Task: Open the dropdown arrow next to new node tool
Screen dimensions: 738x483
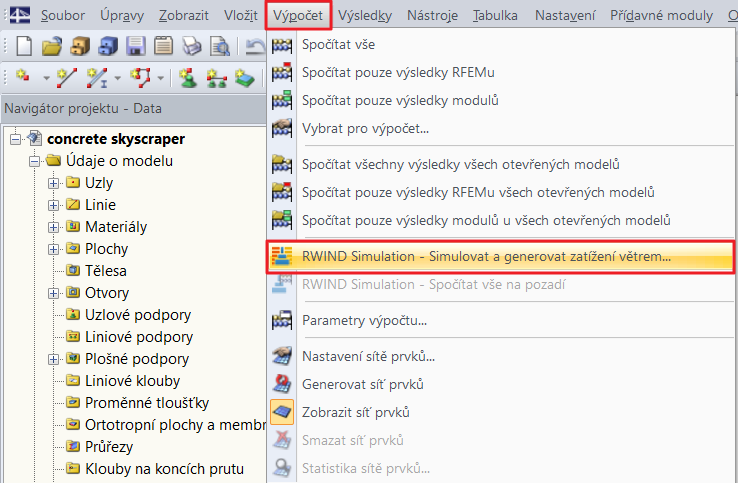Action: [x=46, y=78]
